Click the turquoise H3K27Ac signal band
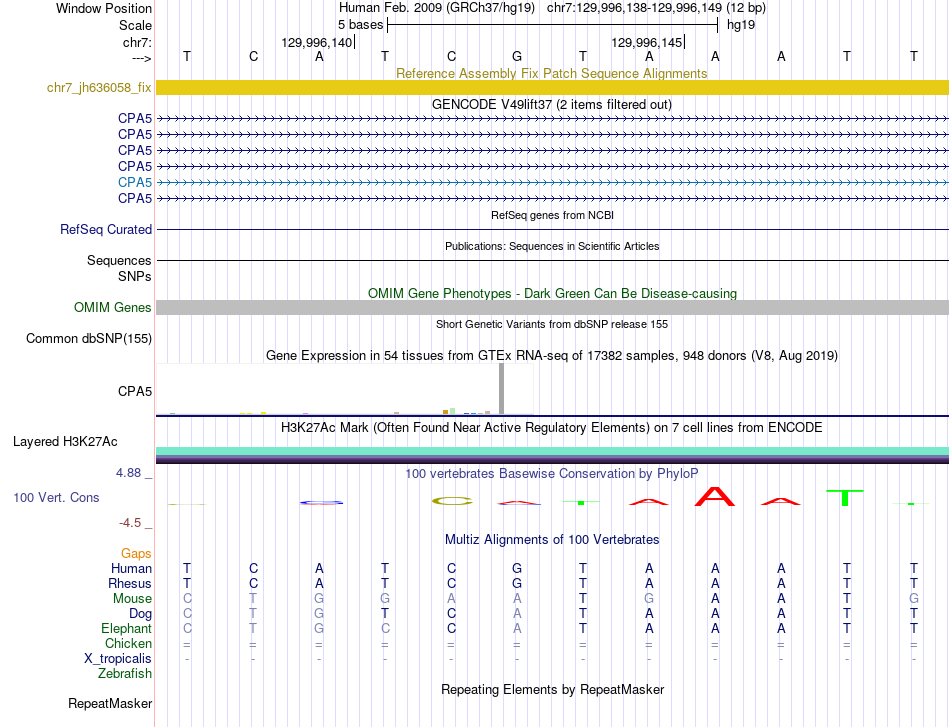The image size is (950, 727). [x=552, y=451]
